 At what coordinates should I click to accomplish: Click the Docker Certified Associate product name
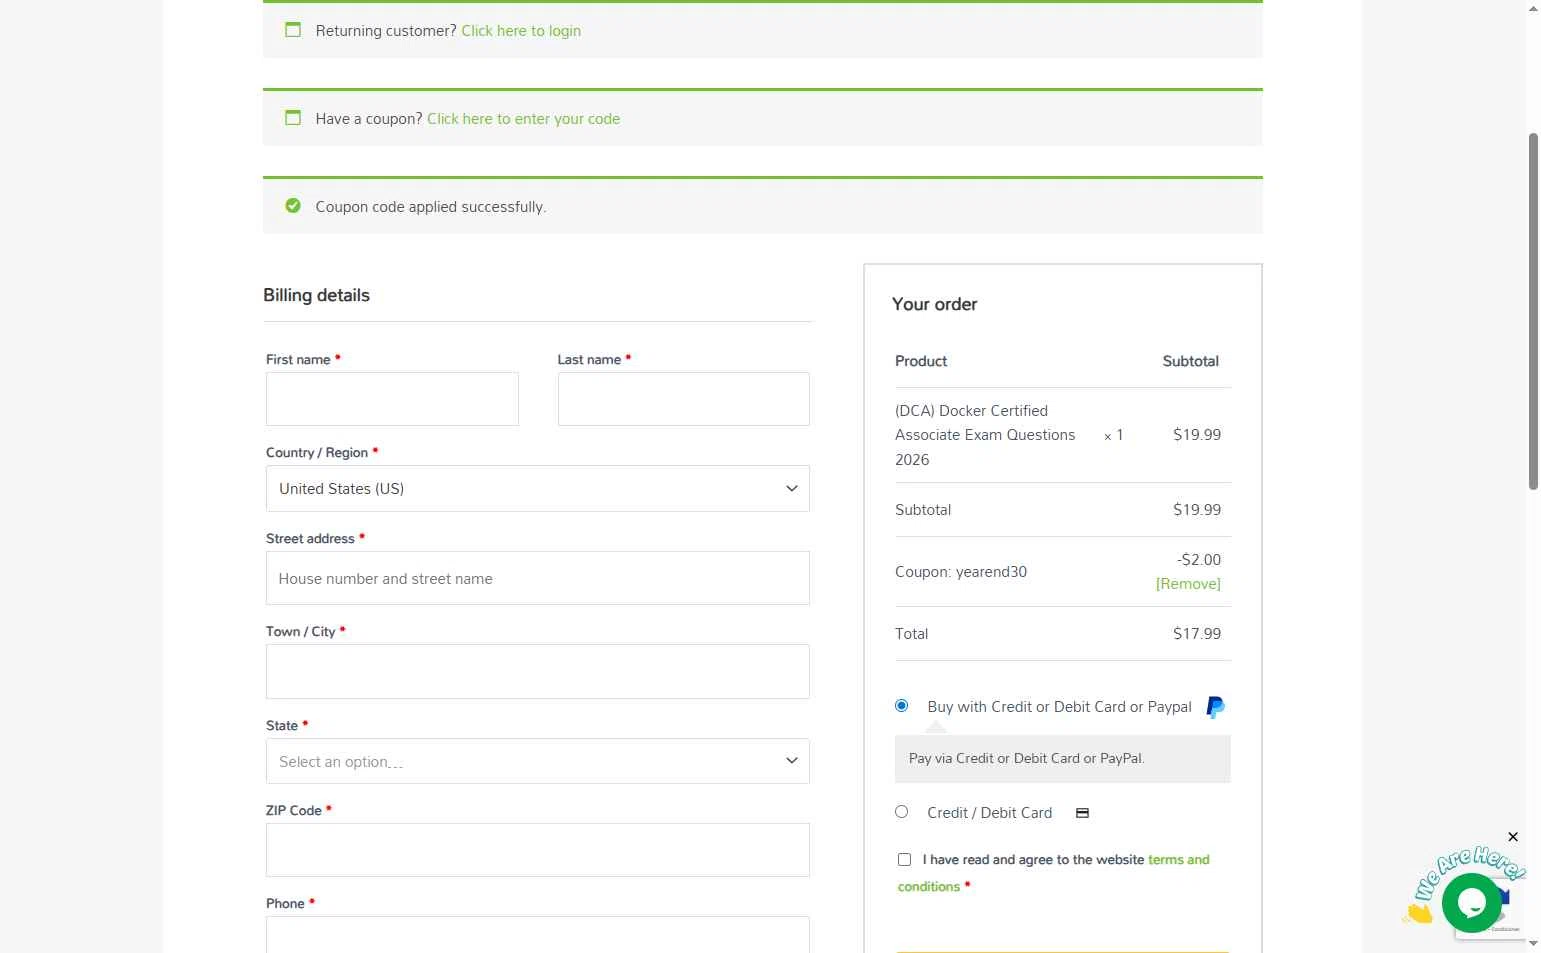pyautogui.click(x=985, y=435)
